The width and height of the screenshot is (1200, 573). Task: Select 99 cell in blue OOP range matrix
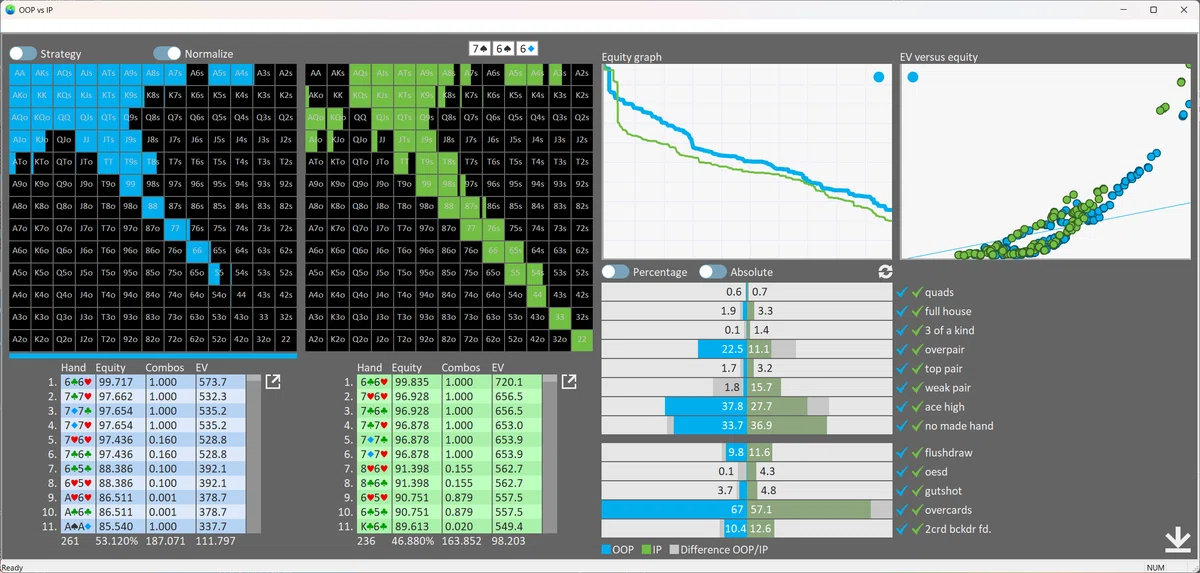tap(130, 184)
